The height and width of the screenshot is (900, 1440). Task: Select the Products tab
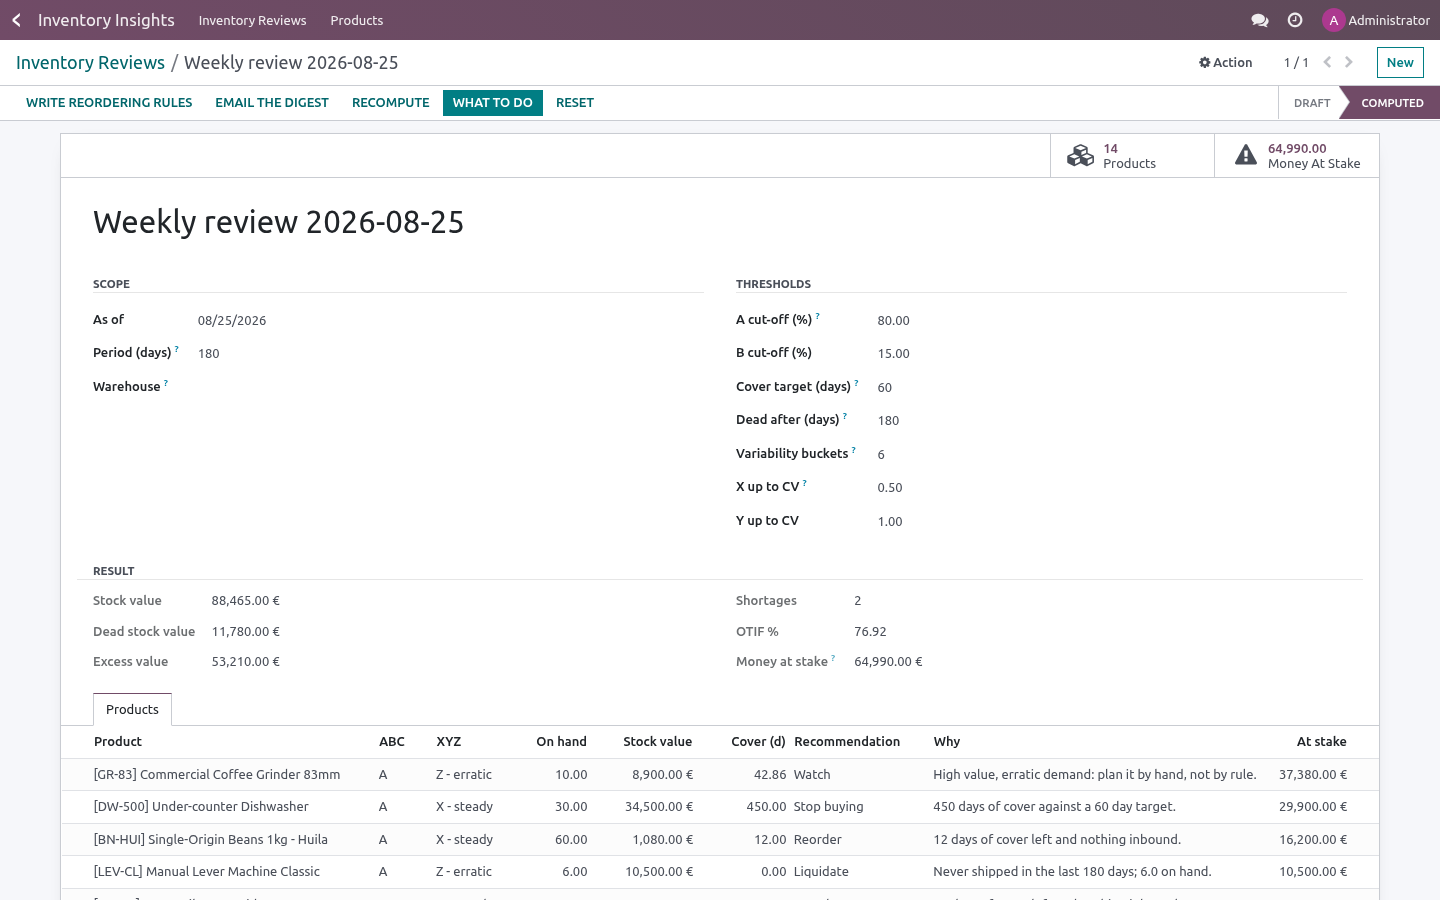132,709
